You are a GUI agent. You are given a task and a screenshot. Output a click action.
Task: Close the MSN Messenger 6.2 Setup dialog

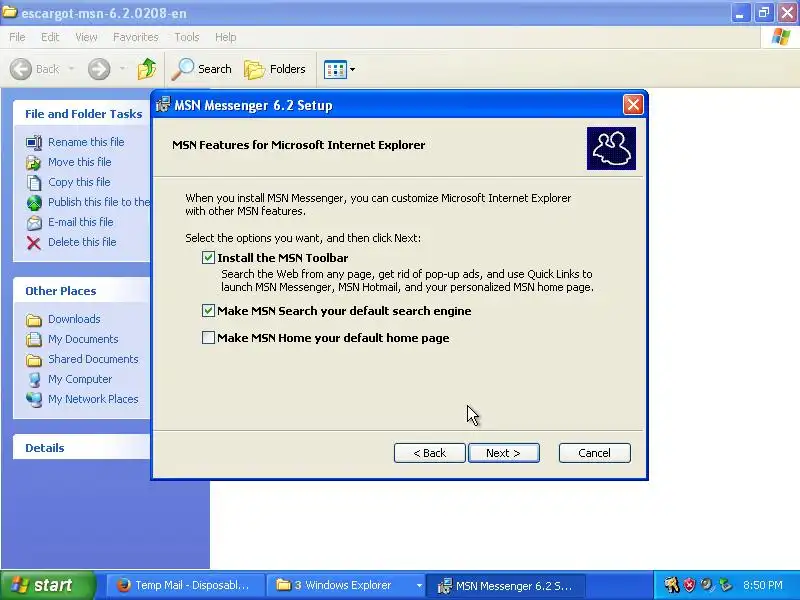tap(633, 105)
